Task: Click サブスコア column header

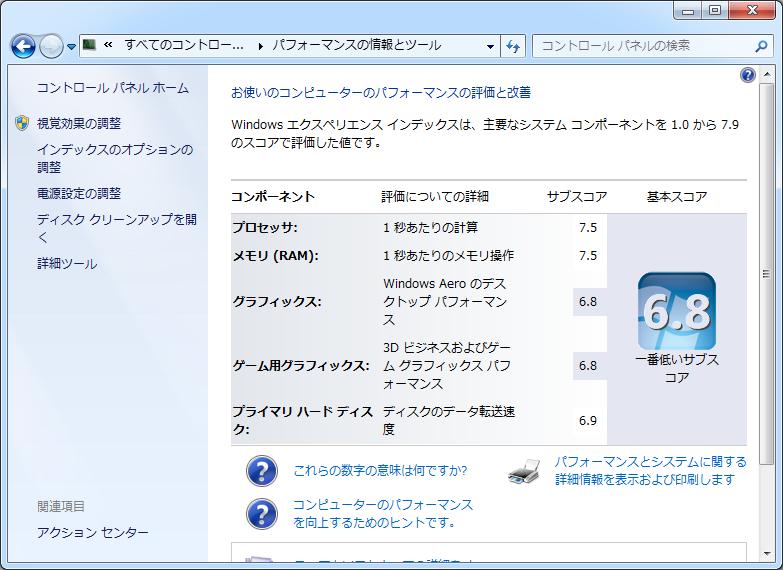Action: click(x=577, y=197)
